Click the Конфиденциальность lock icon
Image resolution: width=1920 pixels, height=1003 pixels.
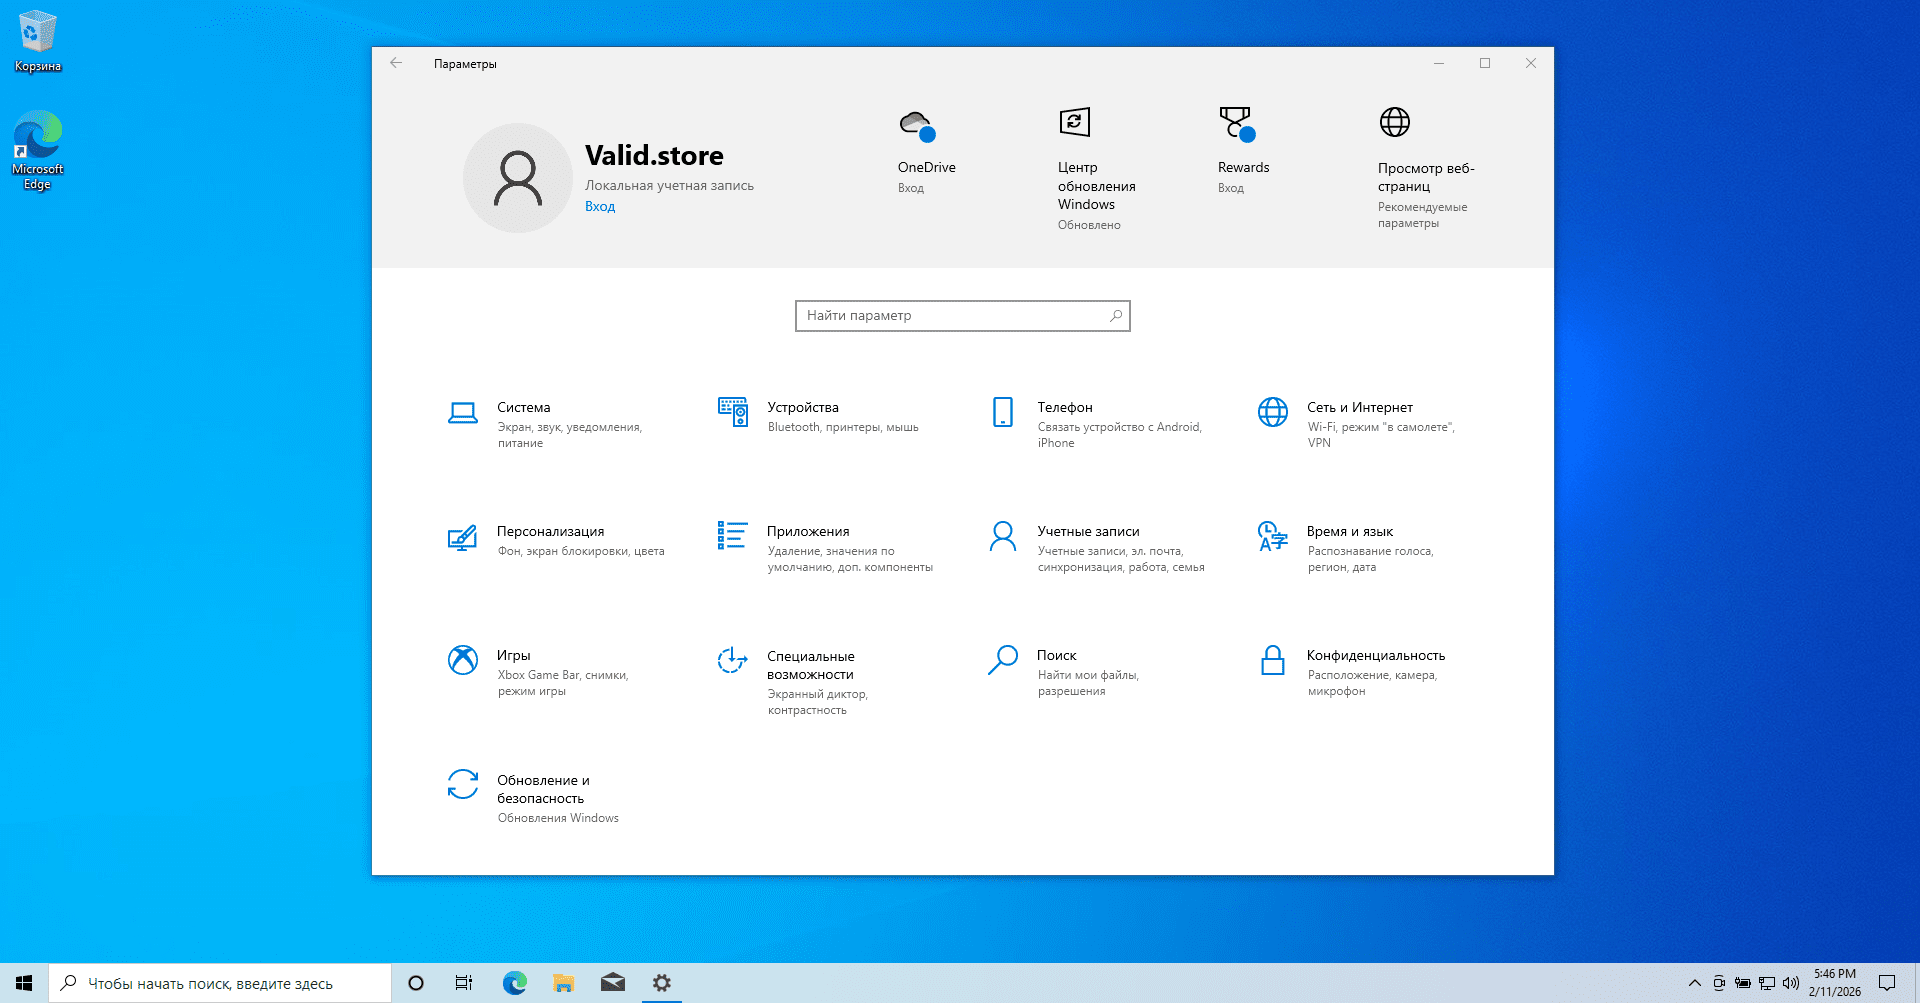click(1272, 660)
